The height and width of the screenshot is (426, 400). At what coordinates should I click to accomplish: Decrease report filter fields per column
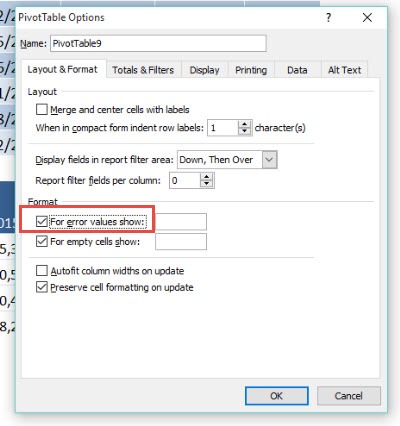point(207,184)
